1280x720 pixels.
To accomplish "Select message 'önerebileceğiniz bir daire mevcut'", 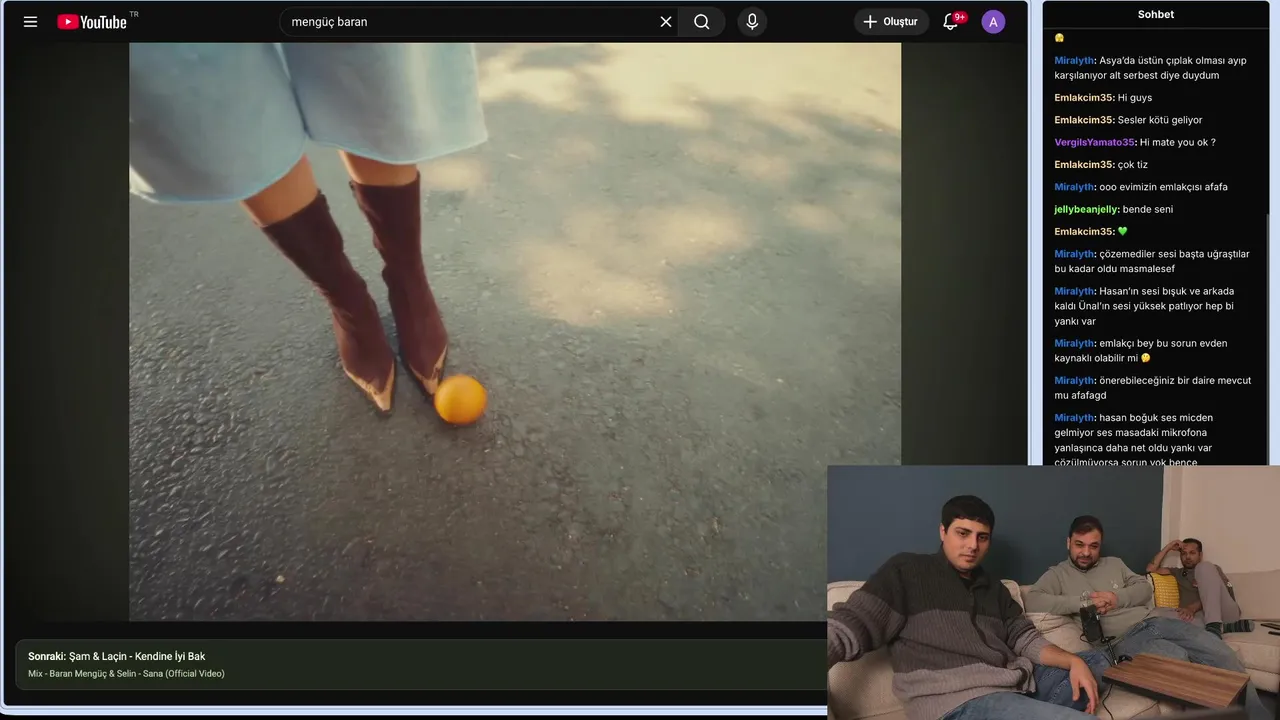I will coord(1153,387).
